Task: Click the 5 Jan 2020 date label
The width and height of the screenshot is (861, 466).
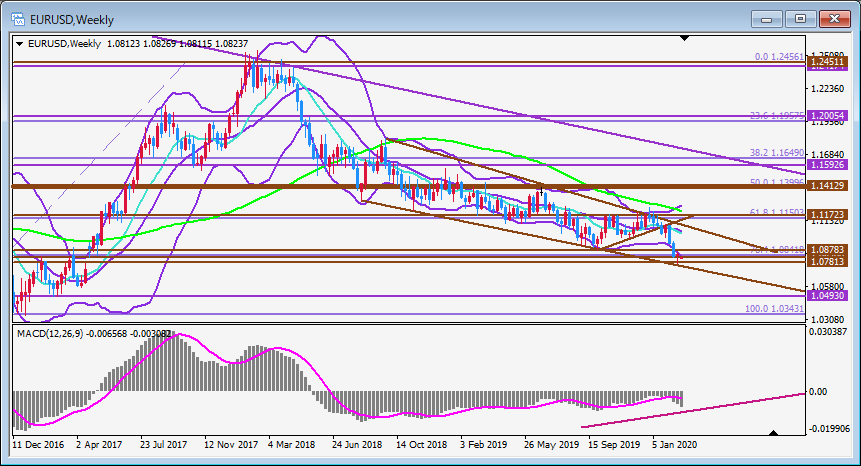Action: [x=675, y=445]
